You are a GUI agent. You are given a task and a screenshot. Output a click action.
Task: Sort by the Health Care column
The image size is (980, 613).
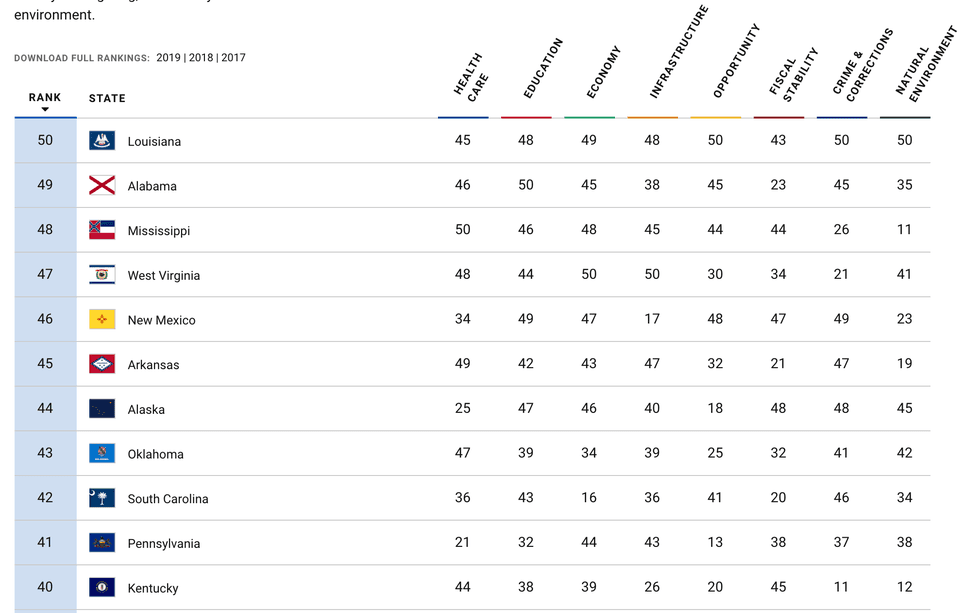pyautogui.click(x=469, y=78)
